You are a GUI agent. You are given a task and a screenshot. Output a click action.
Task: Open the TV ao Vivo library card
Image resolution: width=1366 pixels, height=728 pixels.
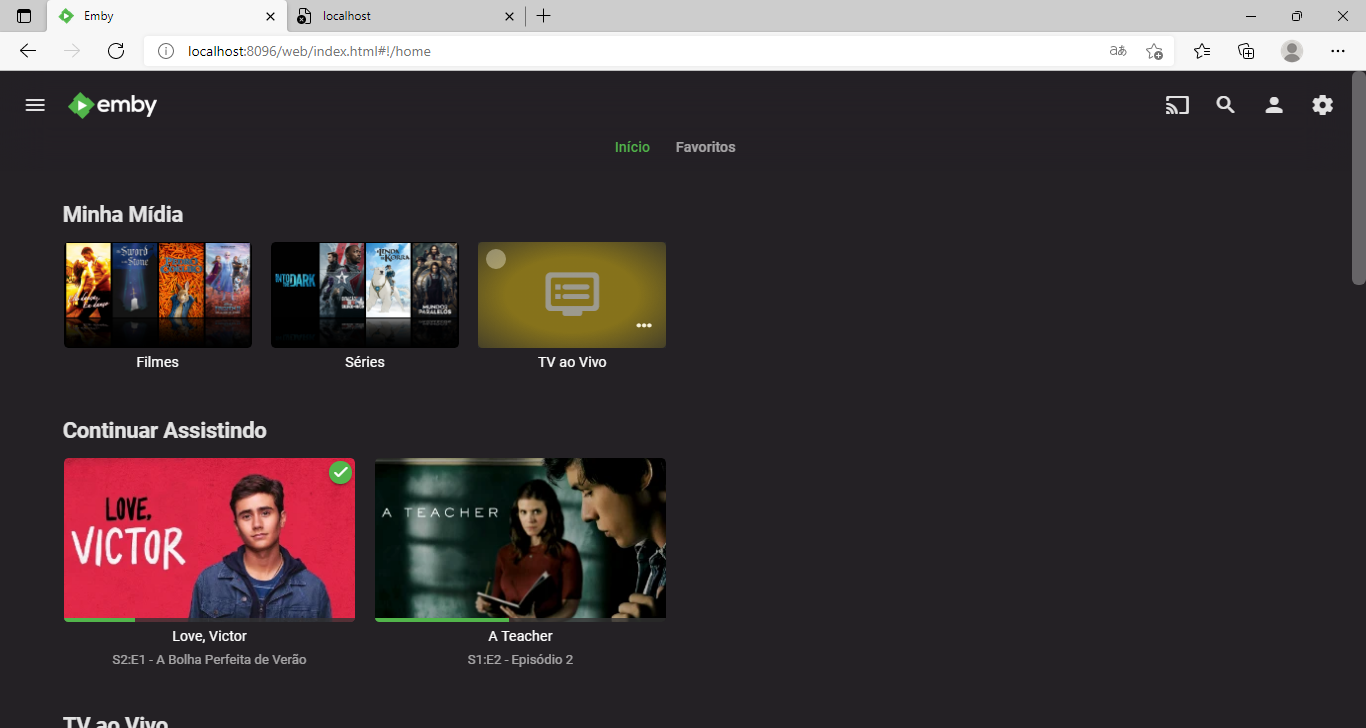click(x=572, y=295)
